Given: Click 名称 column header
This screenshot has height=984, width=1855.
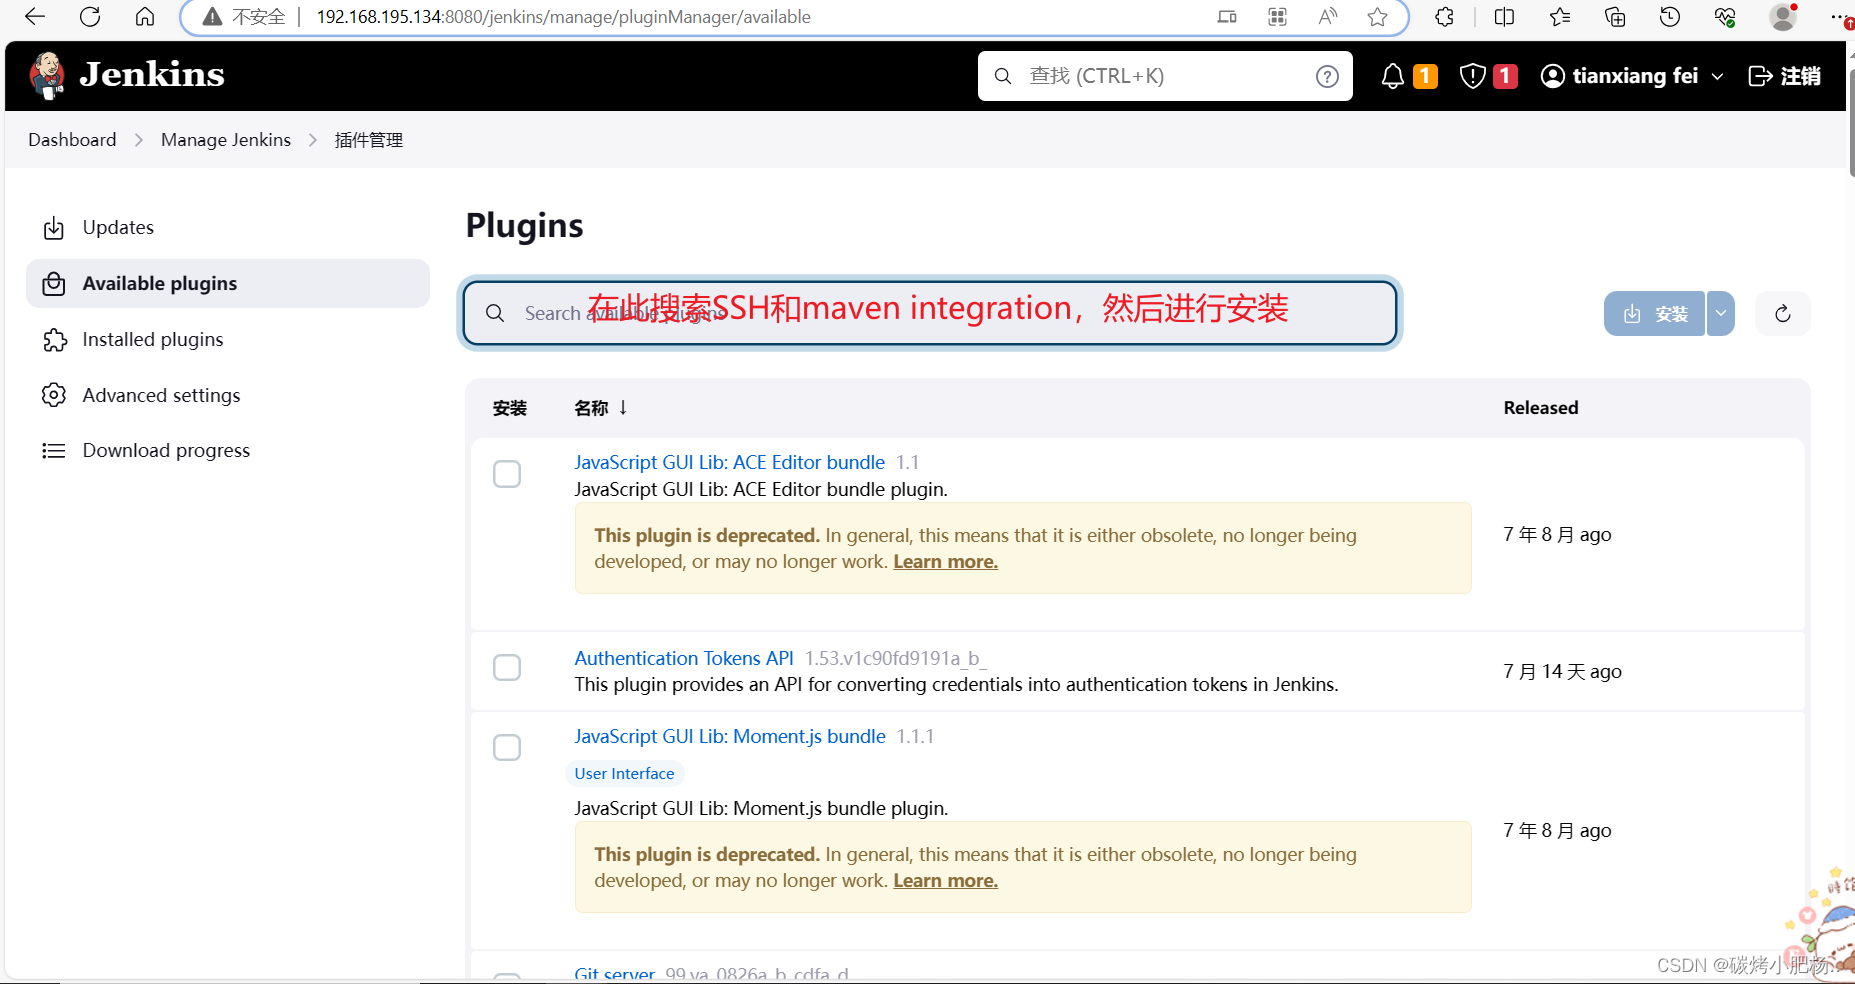Looking at the screenshot, I should click(x=591, y=408).
